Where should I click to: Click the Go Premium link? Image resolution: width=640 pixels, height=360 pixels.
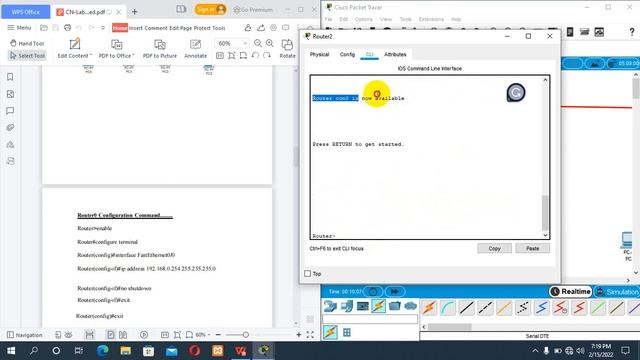click(253, 9)
